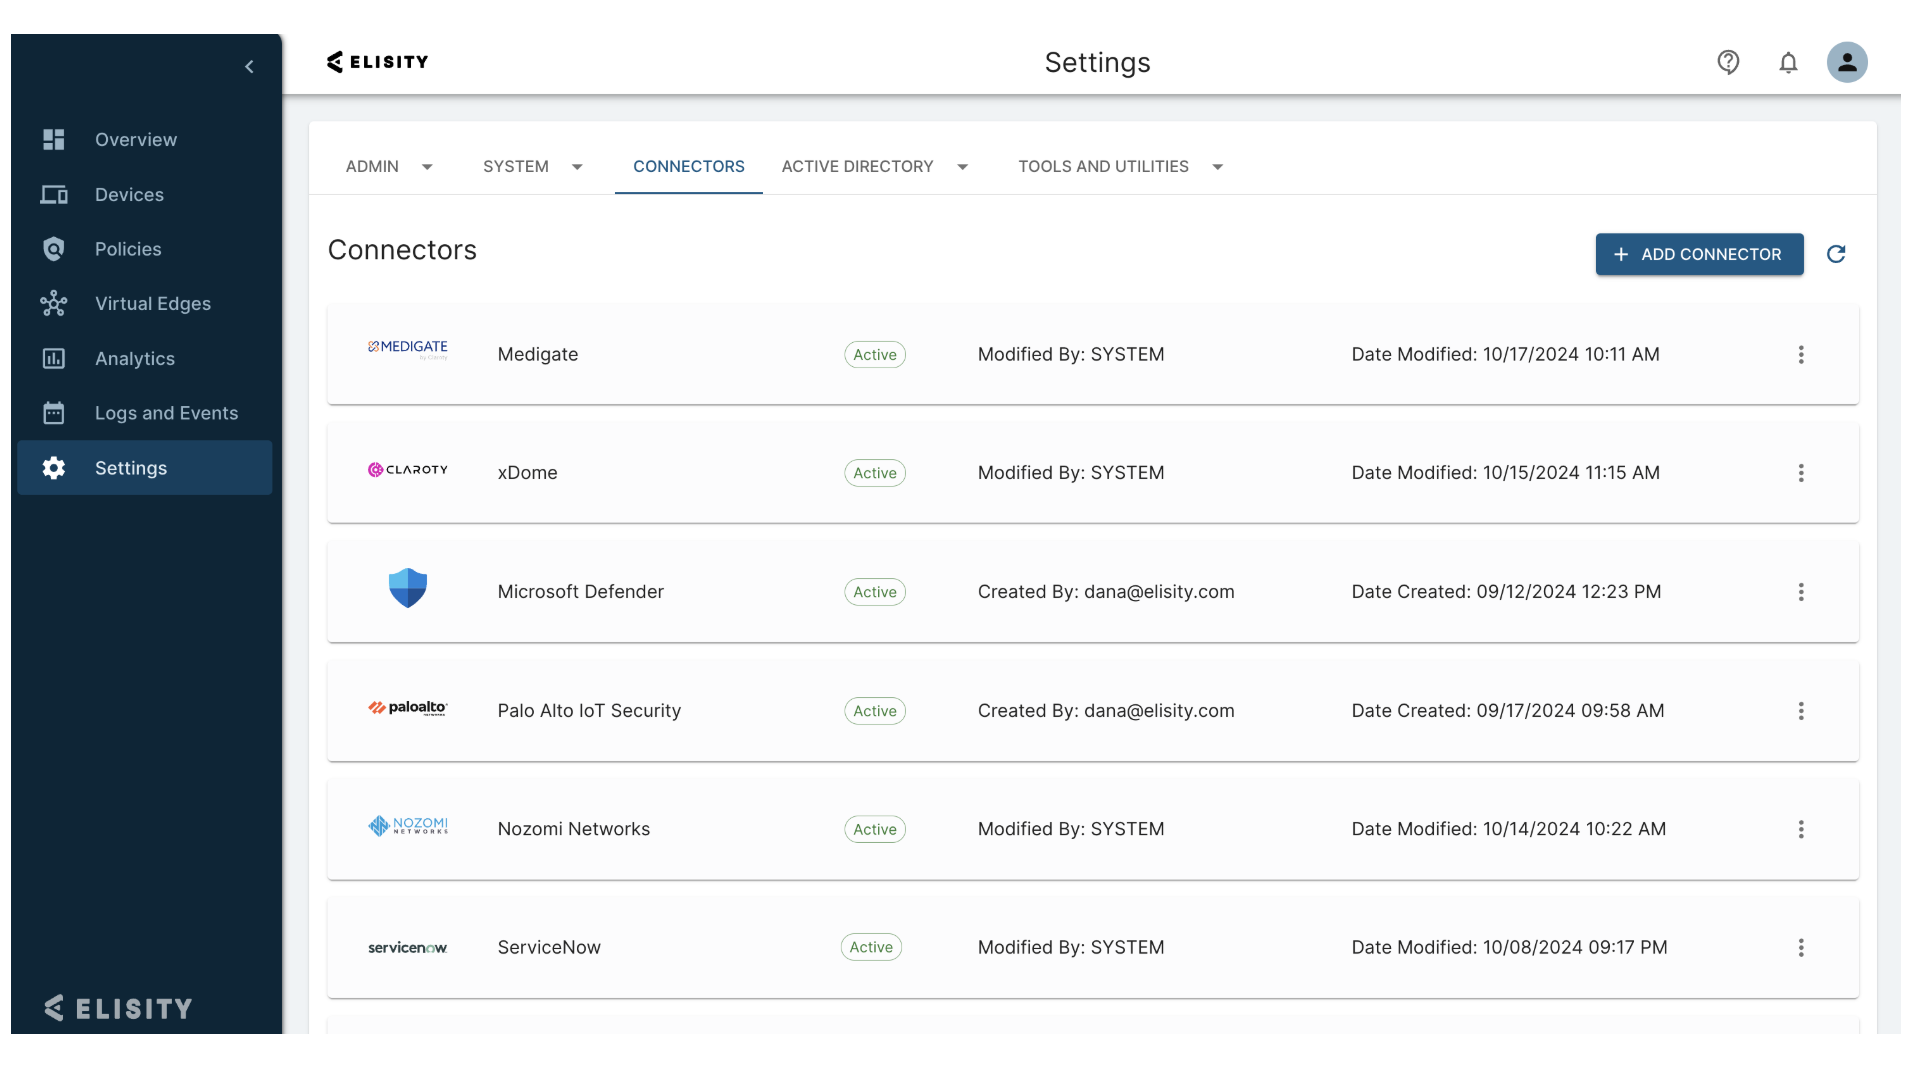Click the Settings sidebar label

coord(131,468)
